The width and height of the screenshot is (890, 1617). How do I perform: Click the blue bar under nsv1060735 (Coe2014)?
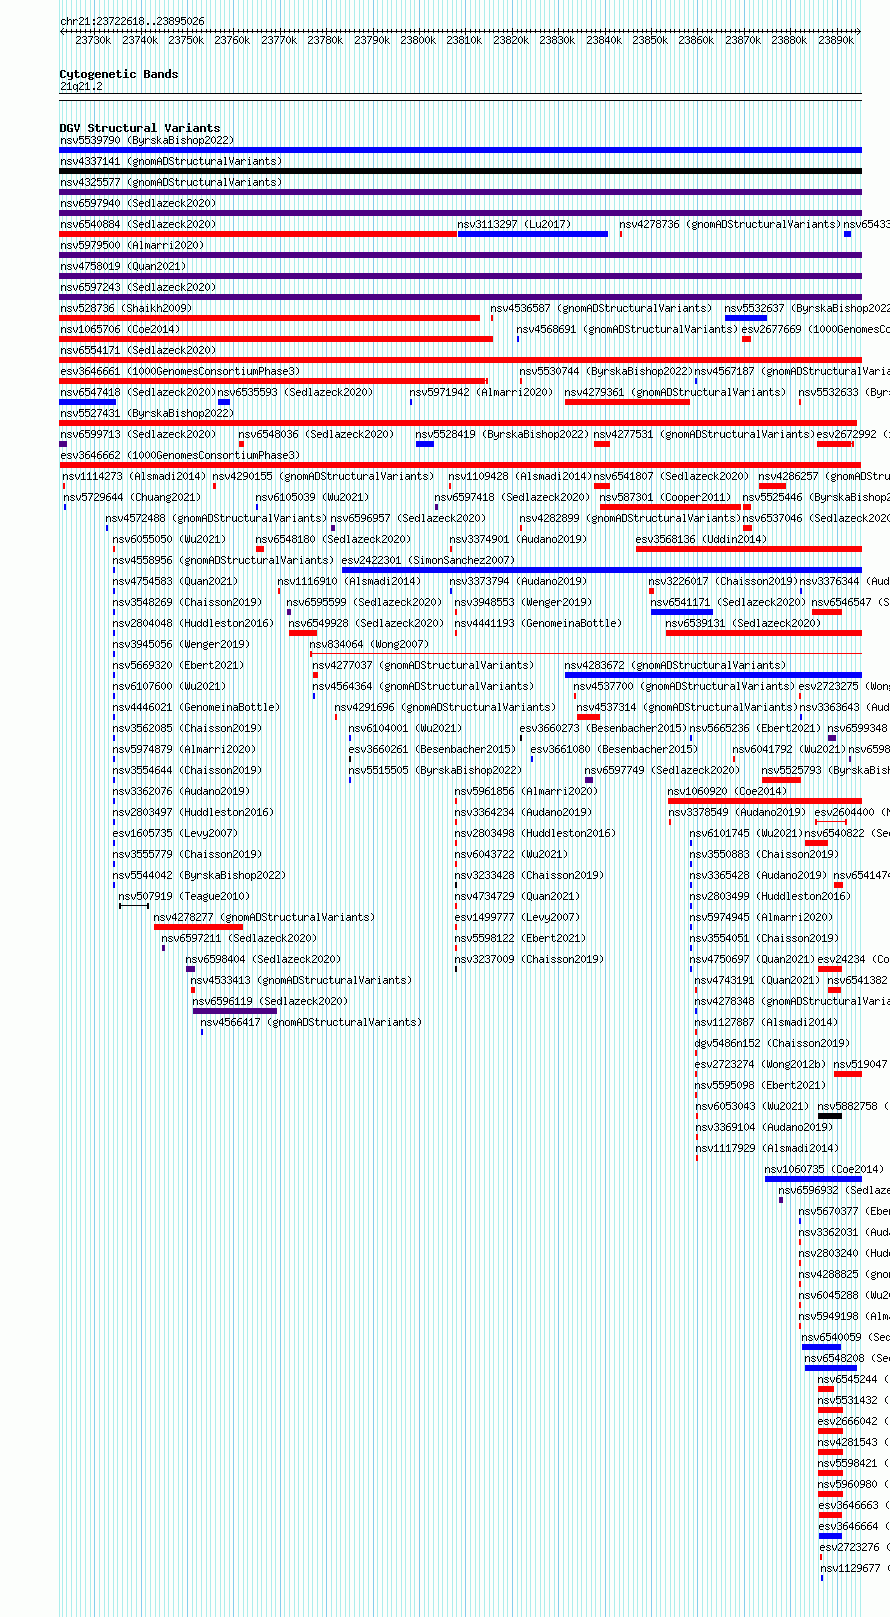tap(813, 1179)
